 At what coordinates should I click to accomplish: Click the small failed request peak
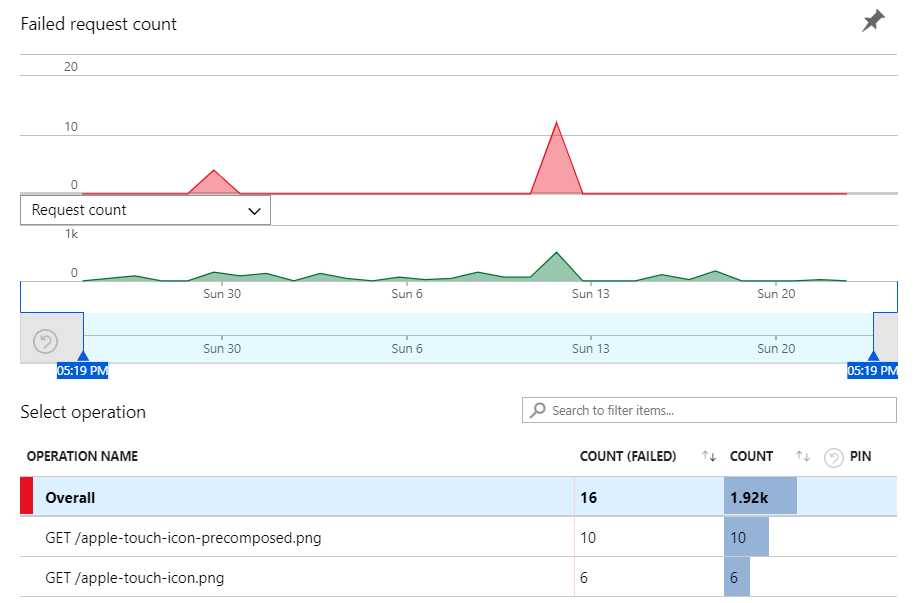pyautogui.click(x=214, y=182)
